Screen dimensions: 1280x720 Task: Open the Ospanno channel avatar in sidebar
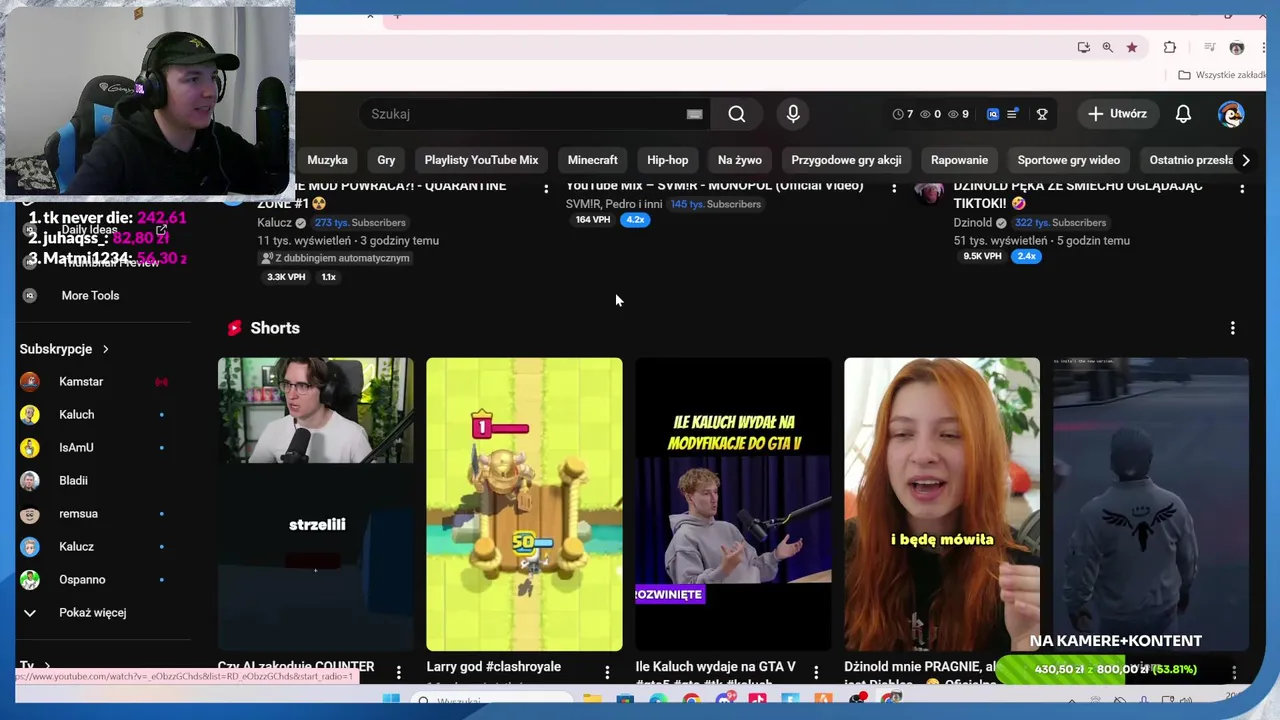coord(30,579)
